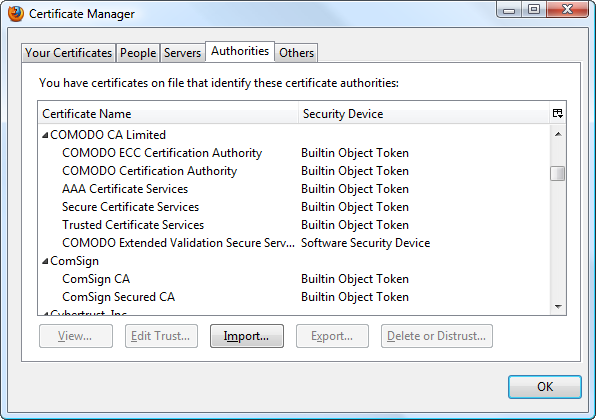Collapse the COMODO CA Limited group

pos(45,135)
